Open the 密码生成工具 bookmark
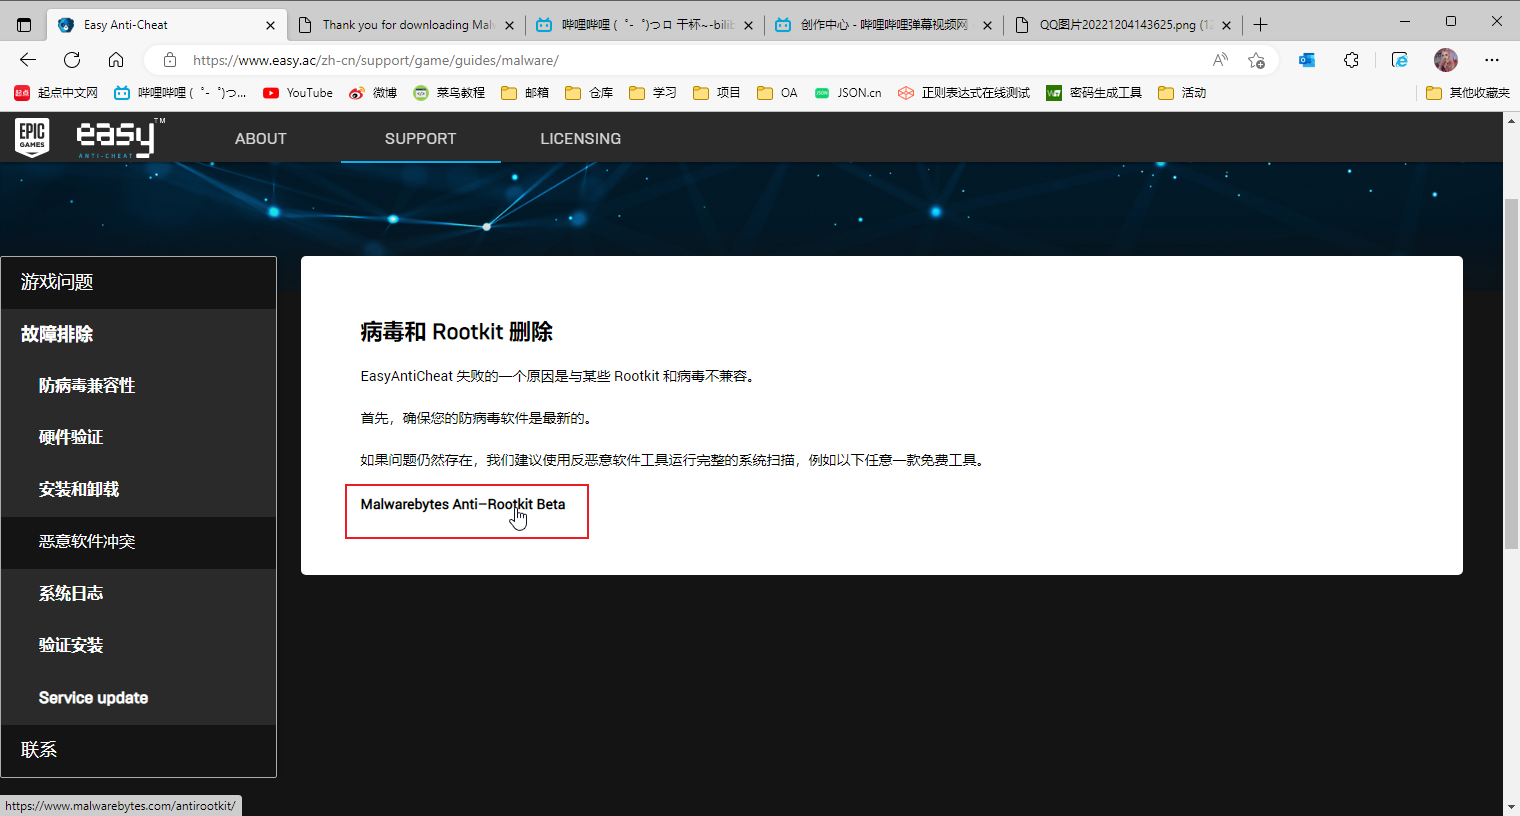The image size is (1520, 816). point(1094,93)
